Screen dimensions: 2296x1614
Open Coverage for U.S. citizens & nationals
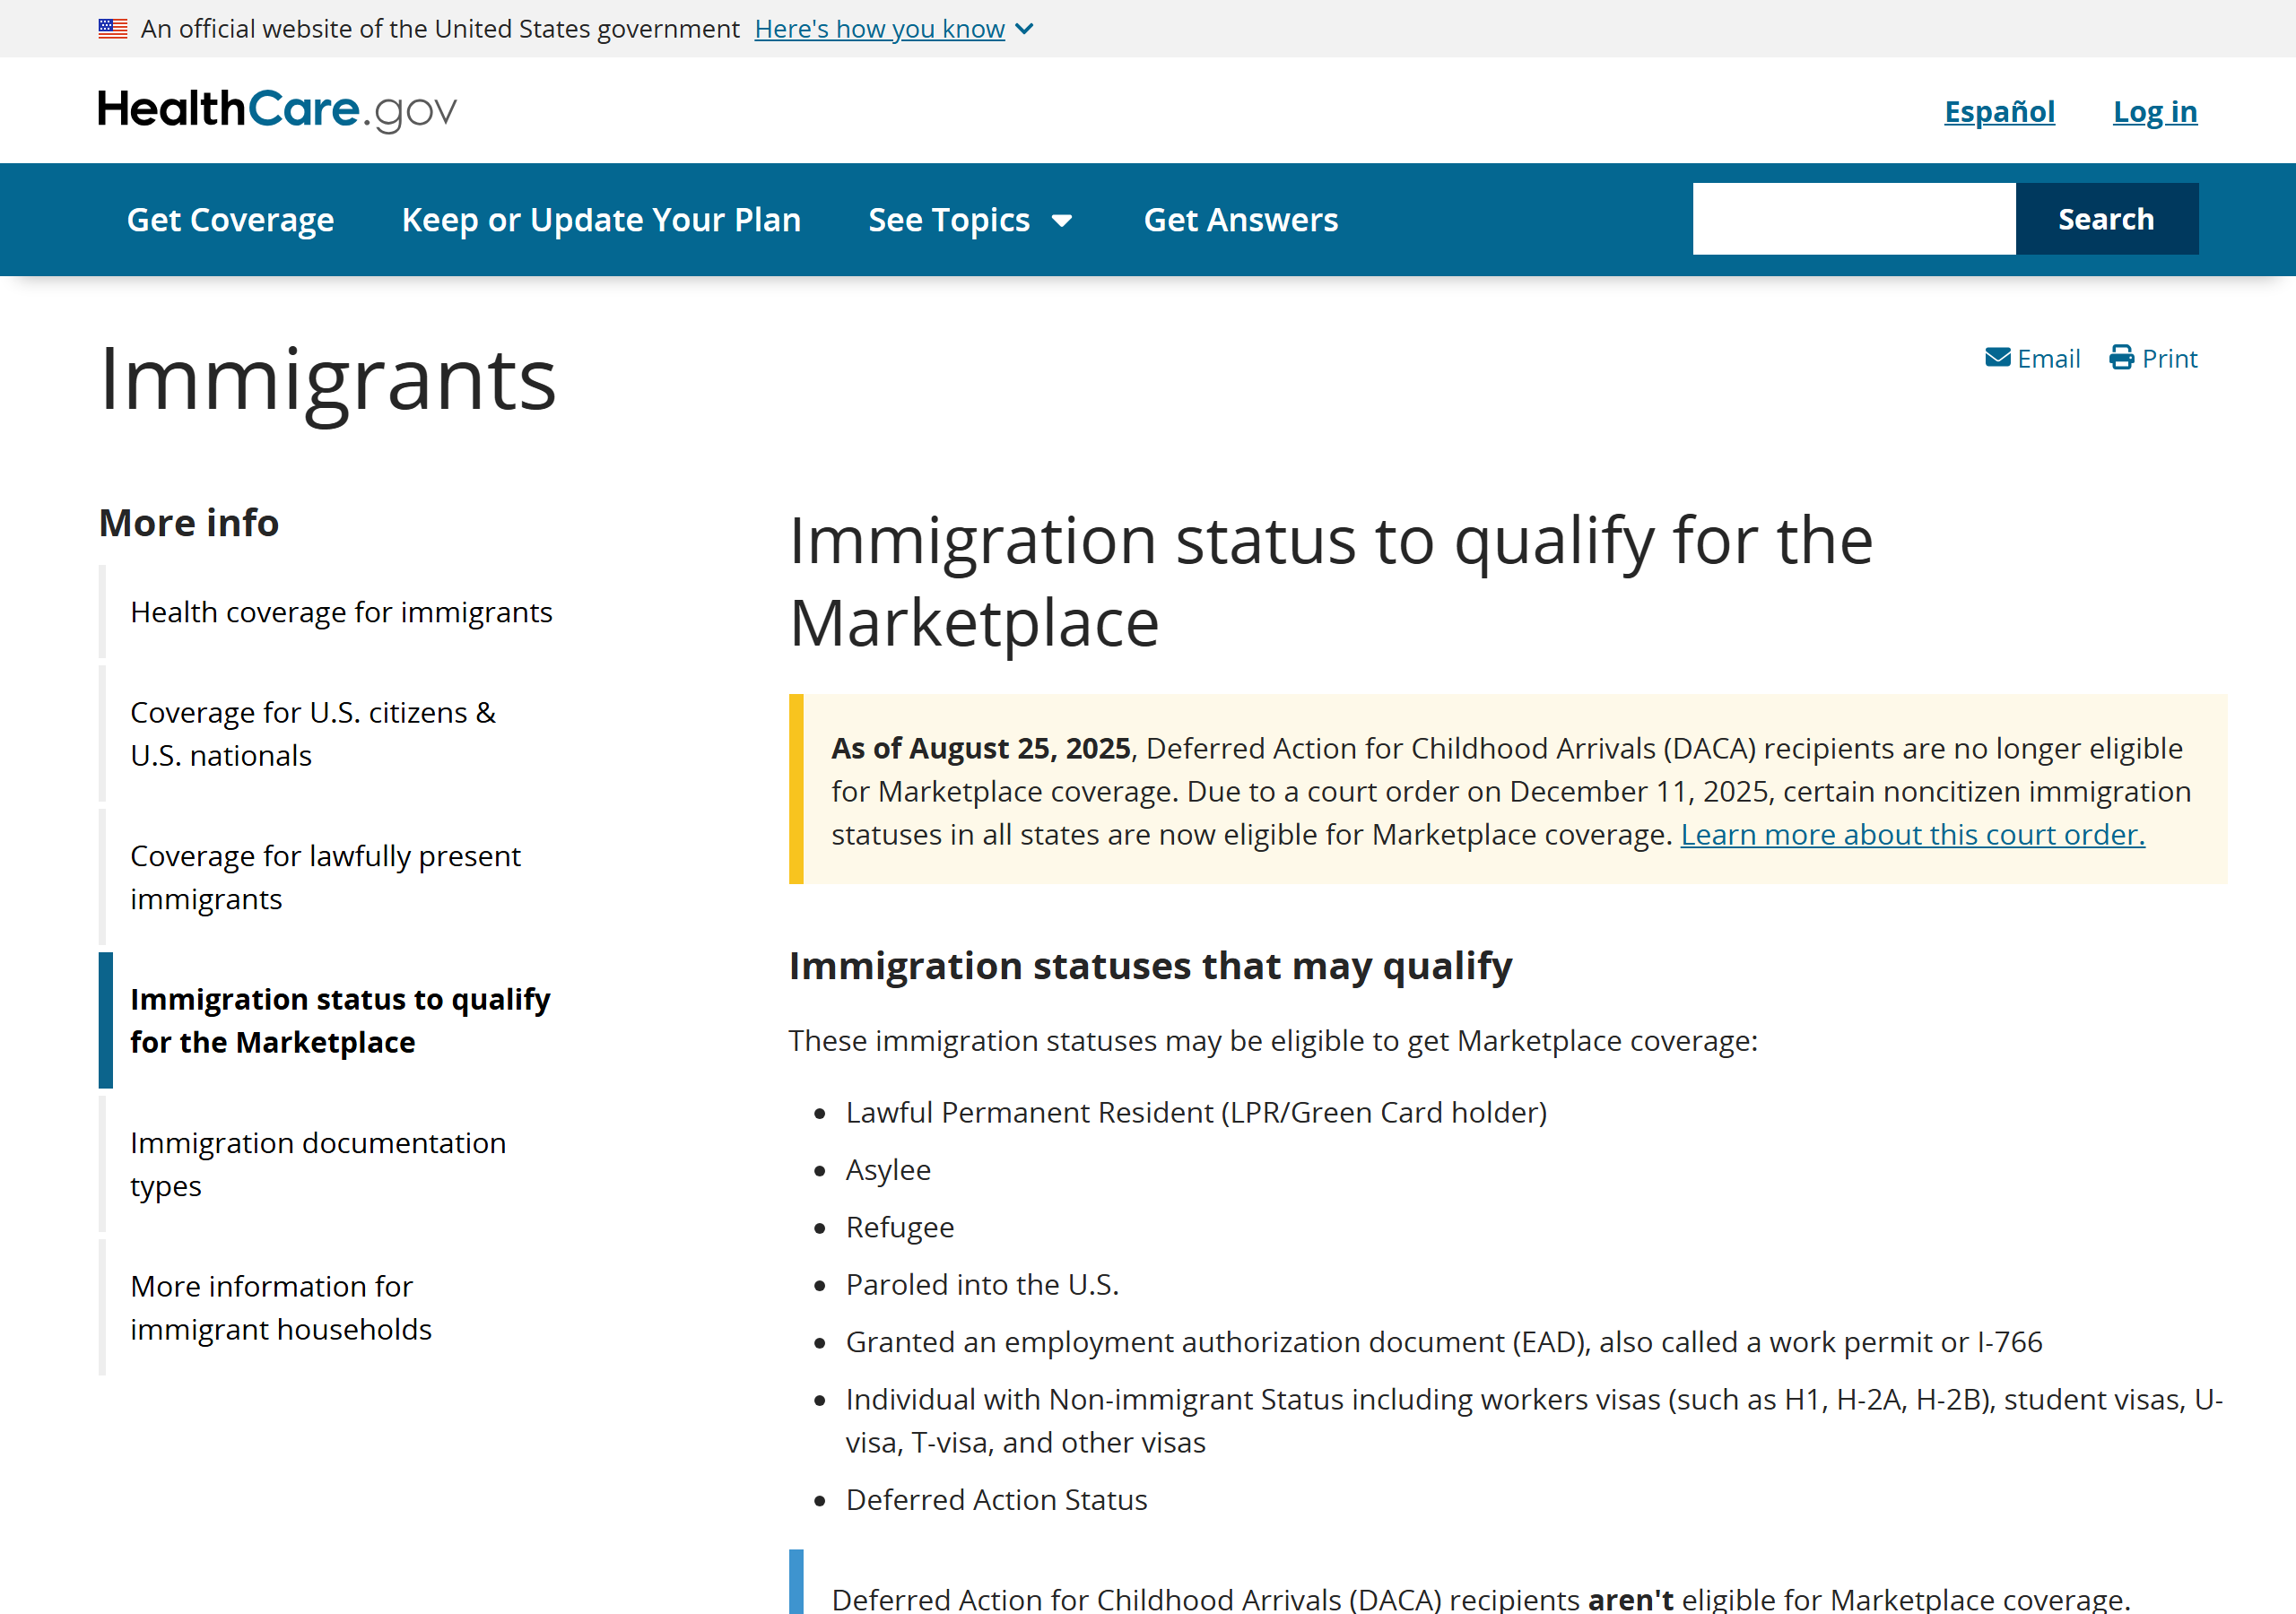coord(313,734)
